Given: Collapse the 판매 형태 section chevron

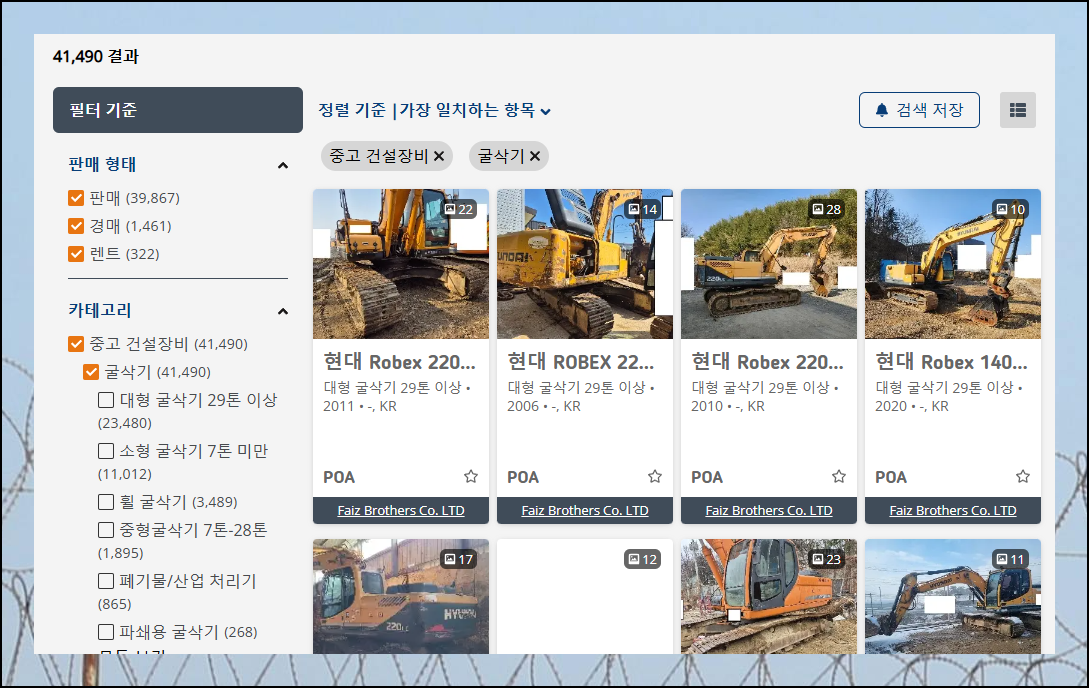Looking at the screenshot, I should (283, 165).
